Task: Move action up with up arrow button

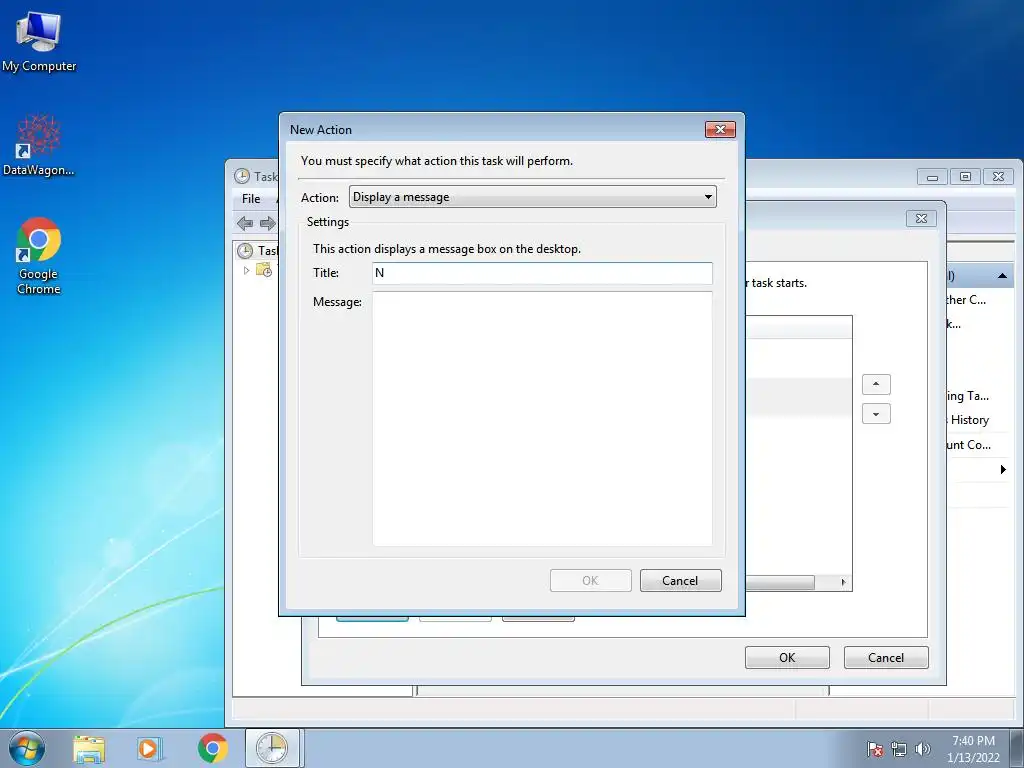Action: 876,384
